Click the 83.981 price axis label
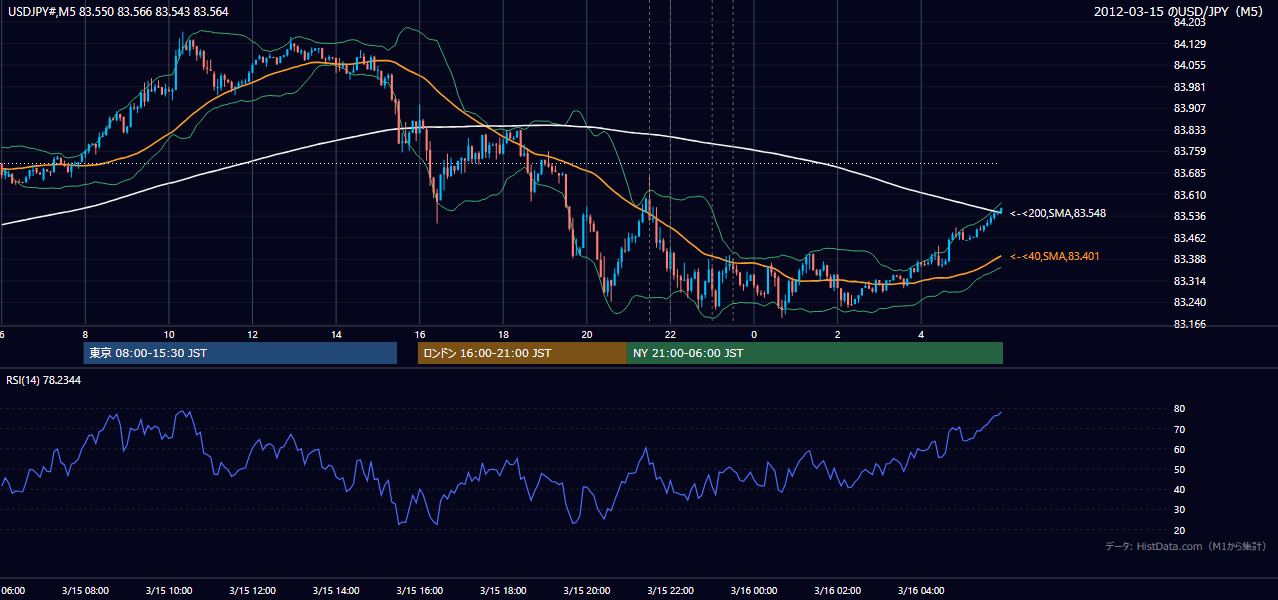 [x=1190, y=87]
